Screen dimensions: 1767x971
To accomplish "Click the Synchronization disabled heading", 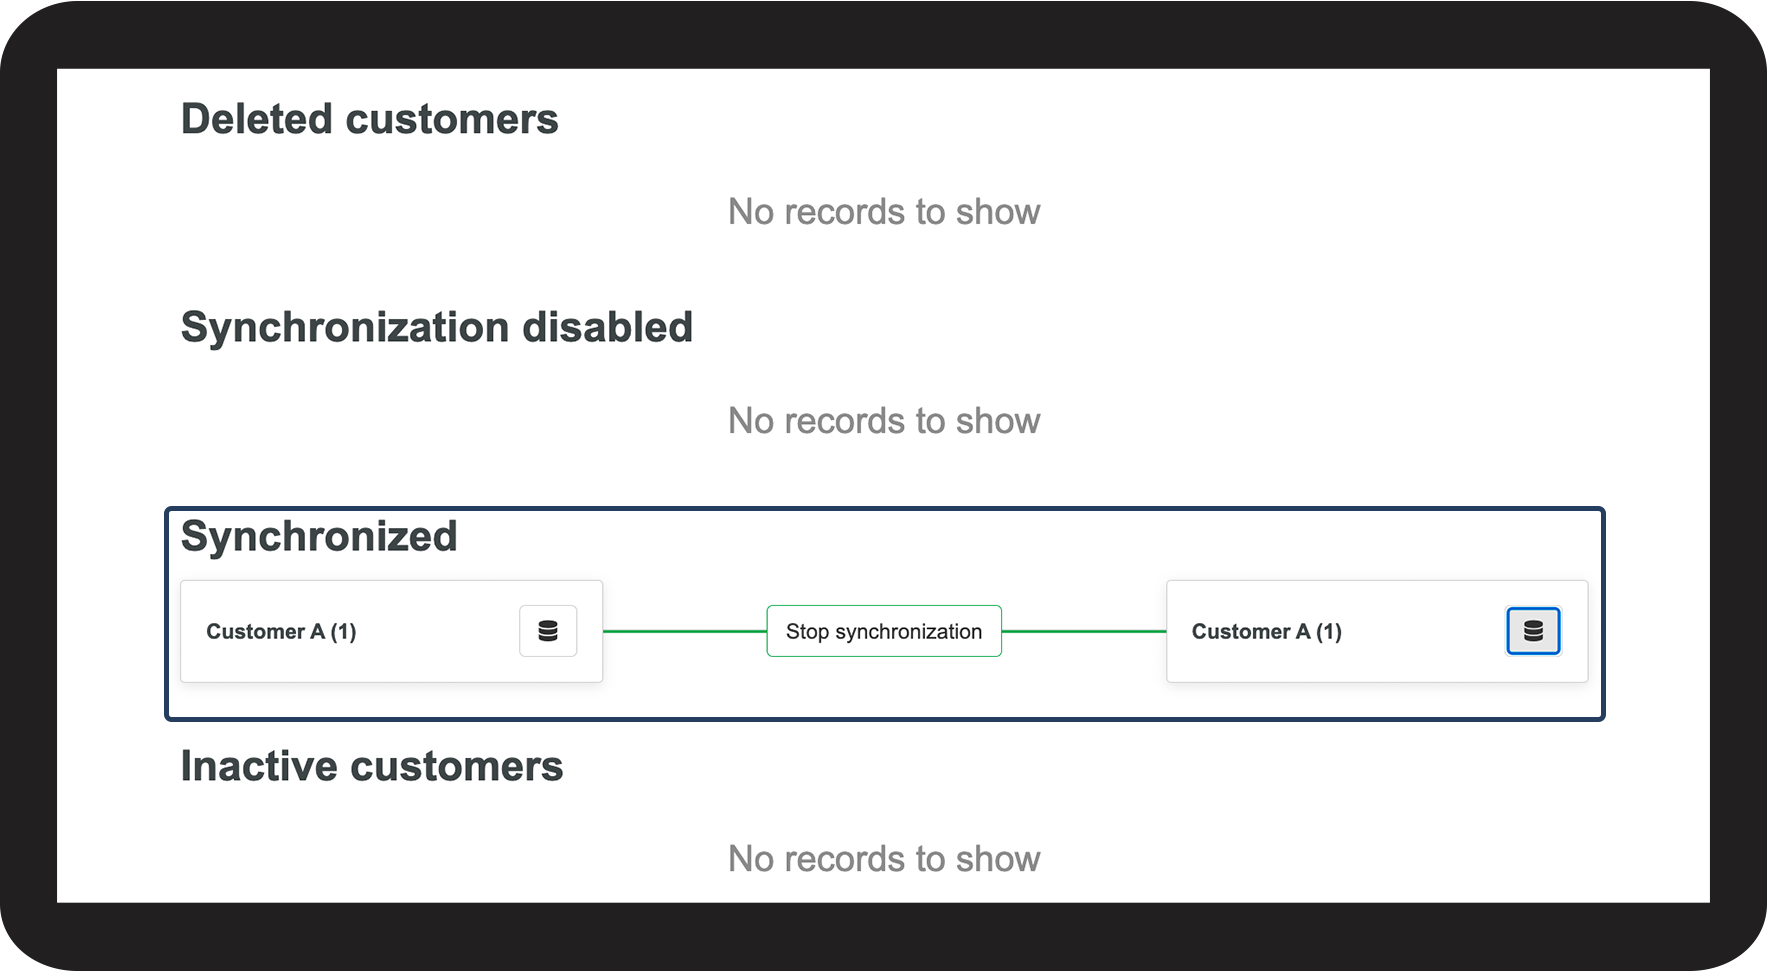I will pos(436,327).
